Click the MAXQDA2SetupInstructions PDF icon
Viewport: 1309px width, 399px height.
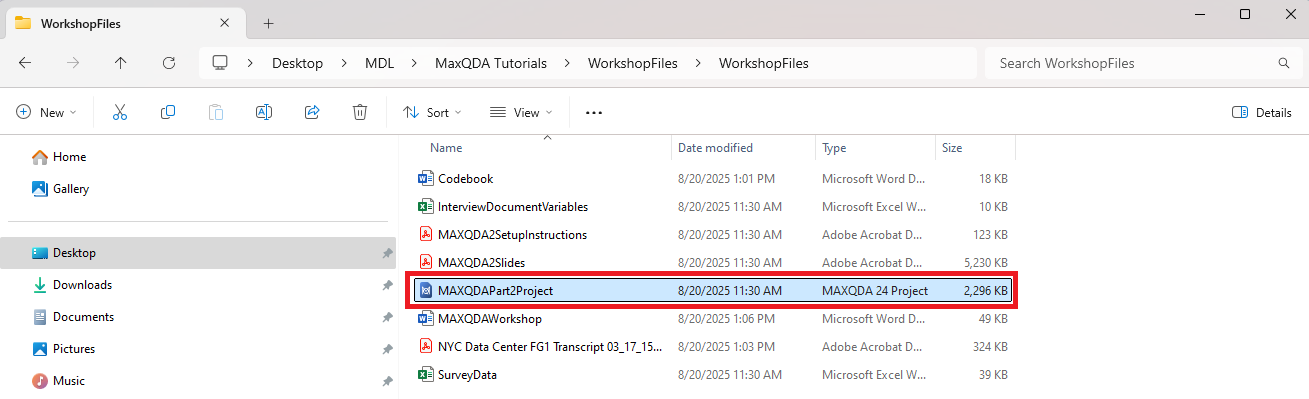pos(425,235)
